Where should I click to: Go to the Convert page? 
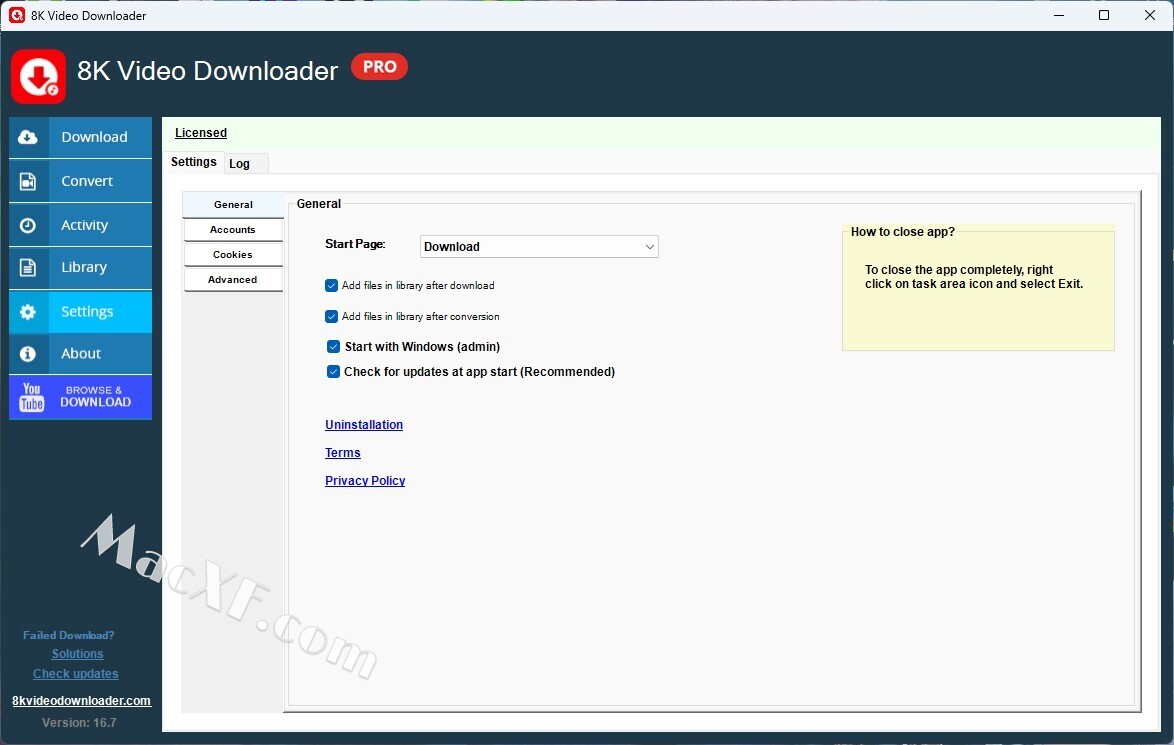(x=81, y=181)
